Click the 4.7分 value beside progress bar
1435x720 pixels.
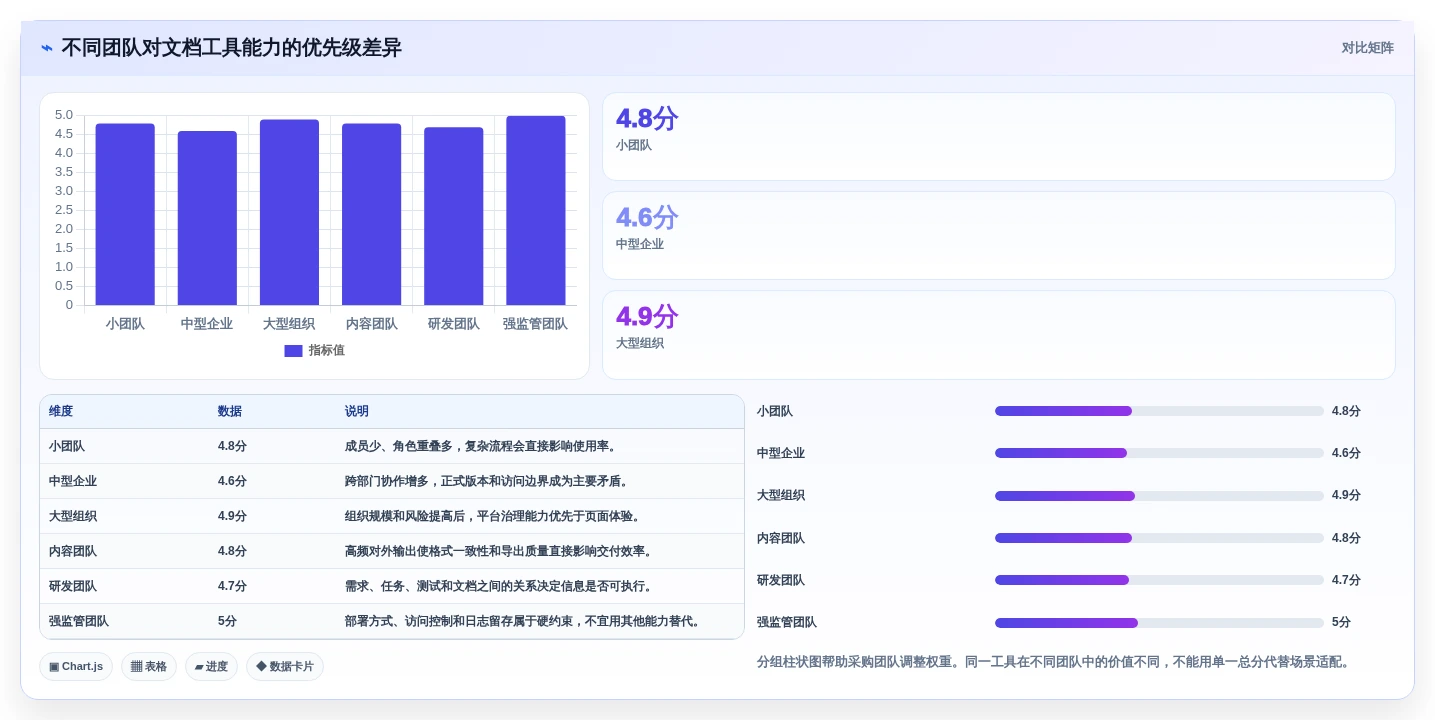click(x=1346, y=580)
